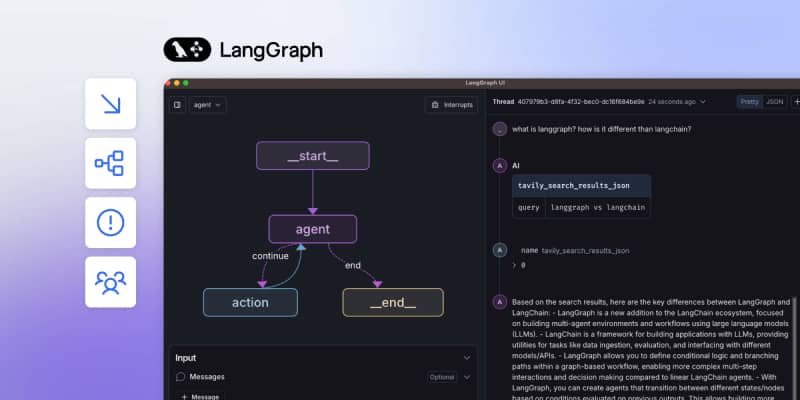The image size is (800, 400).
Task: Select the agent node in the graph
Action: (x=313, y=229)
